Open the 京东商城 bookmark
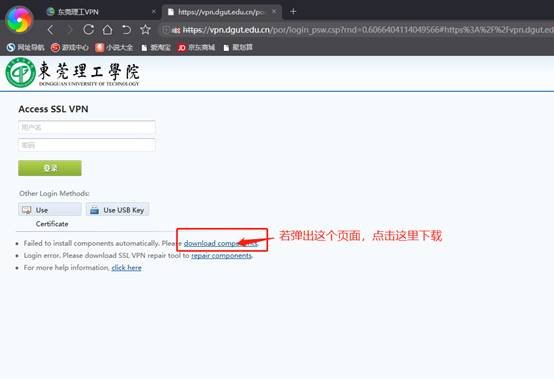 196,47
